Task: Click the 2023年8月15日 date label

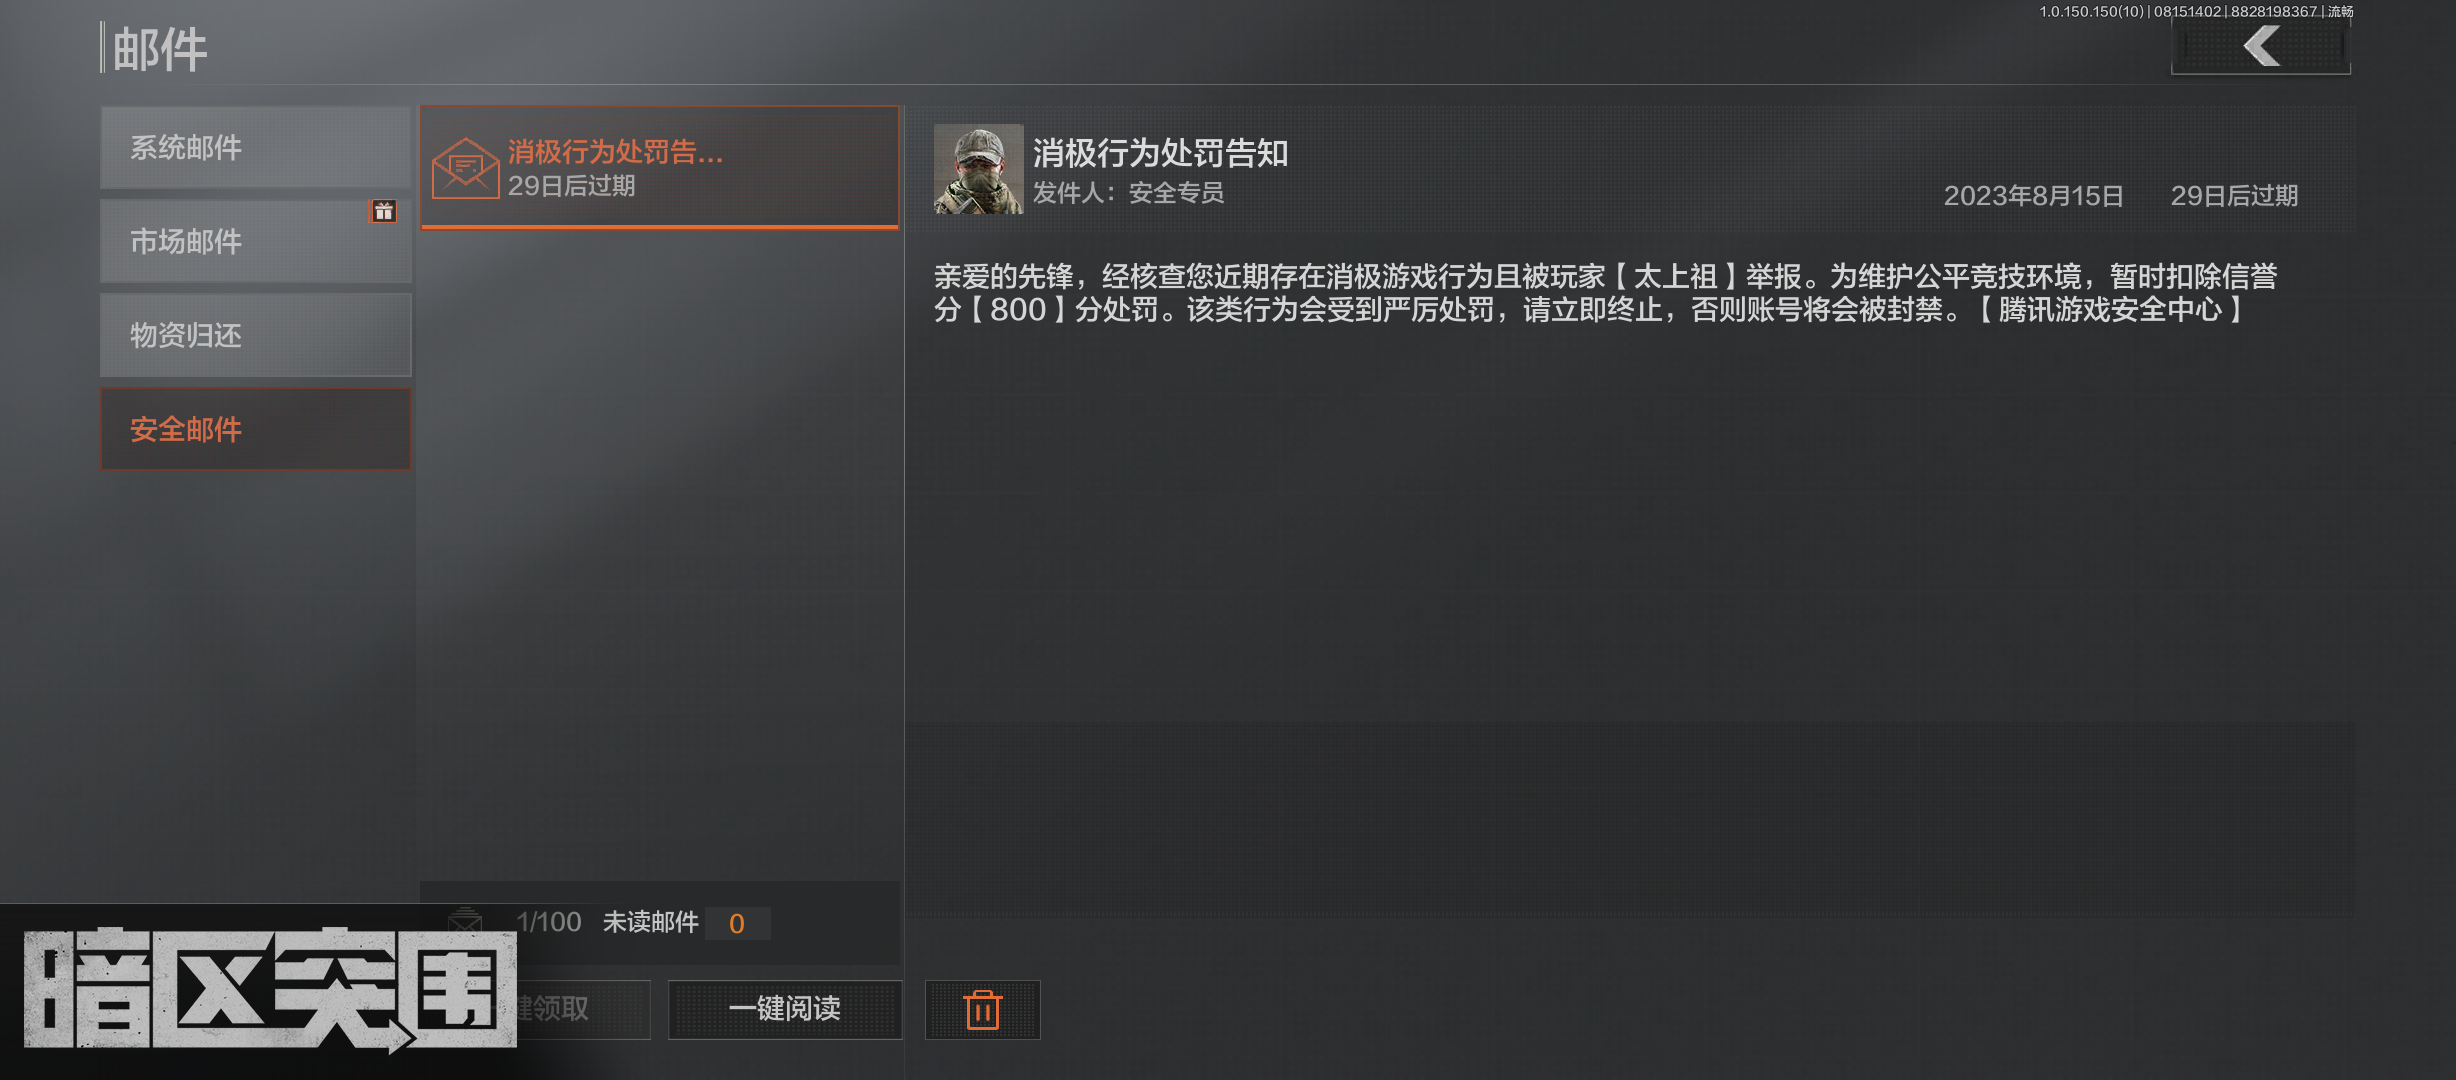Action: (x=2033, y=196)
